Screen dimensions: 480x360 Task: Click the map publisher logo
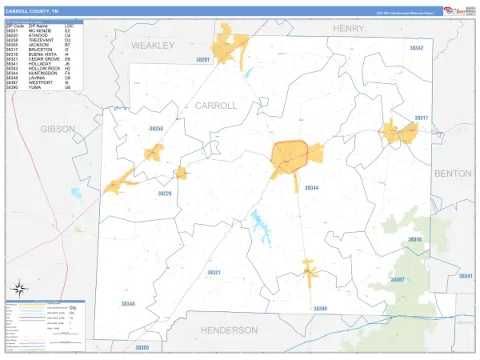459,11
